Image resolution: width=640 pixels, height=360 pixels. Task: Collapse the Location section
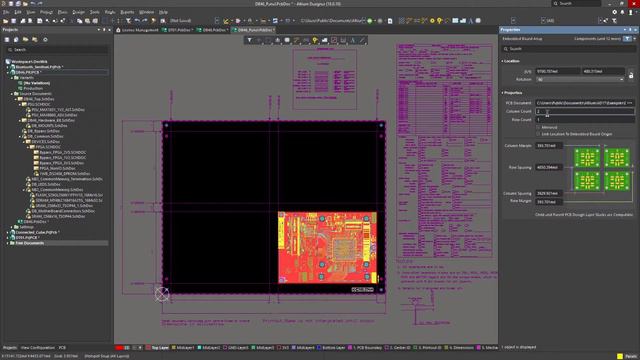point(502,61)
